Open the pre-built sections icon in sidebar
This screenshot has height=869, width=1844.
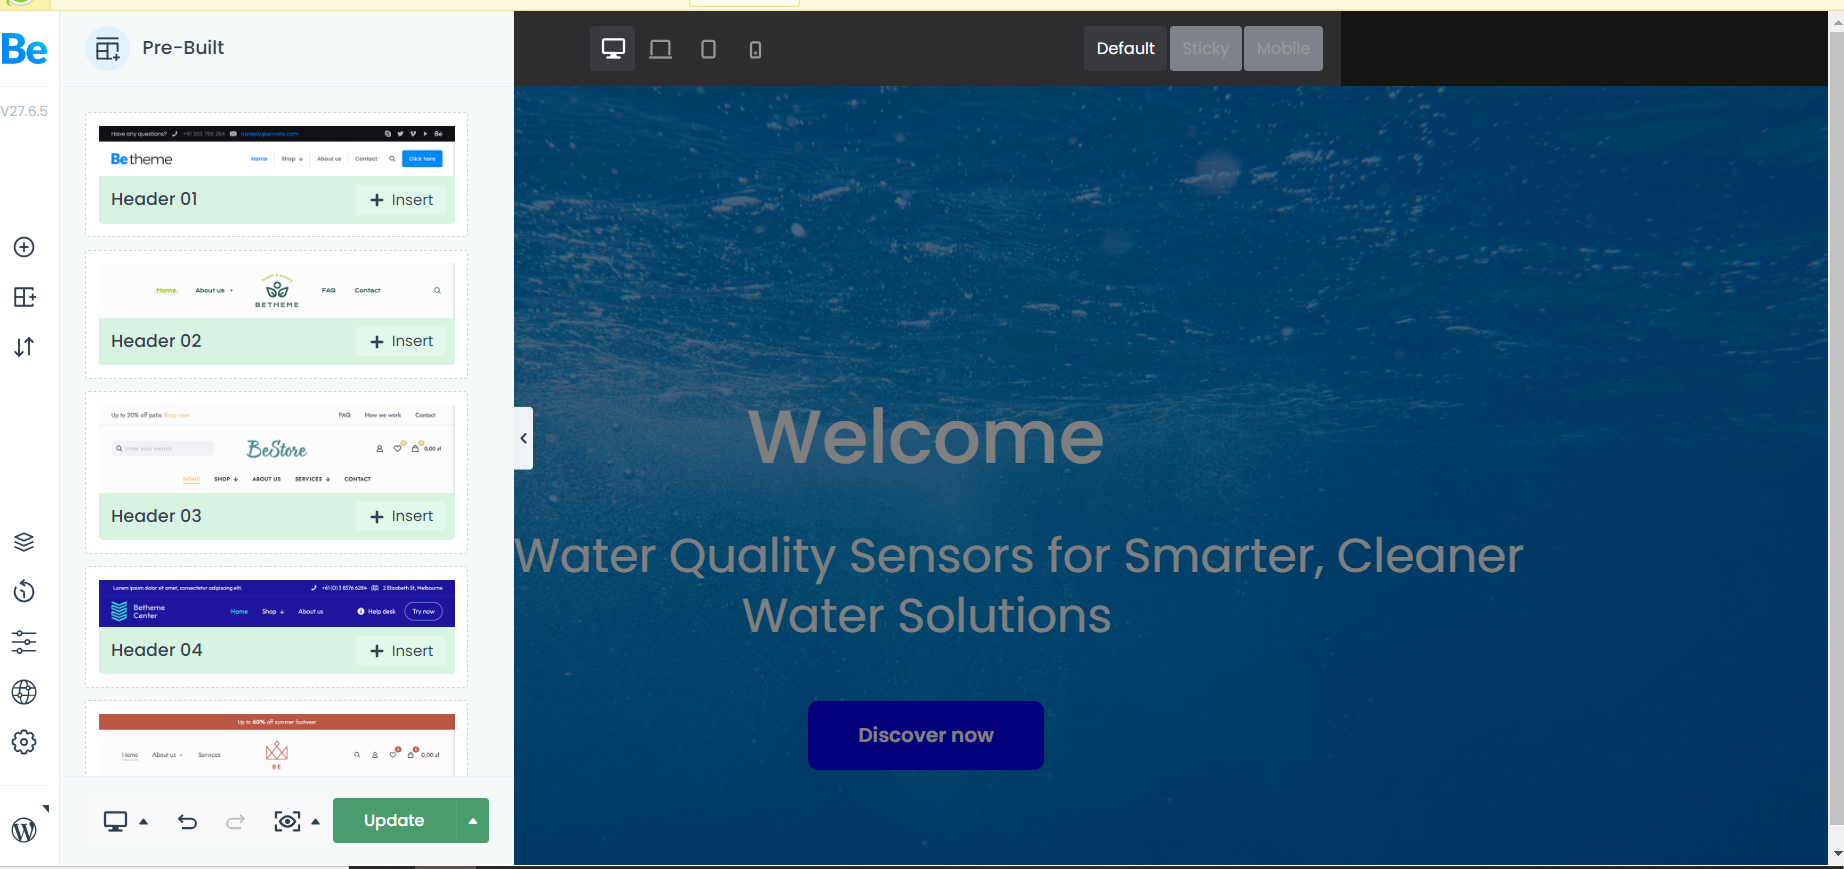tap(24, 297)
